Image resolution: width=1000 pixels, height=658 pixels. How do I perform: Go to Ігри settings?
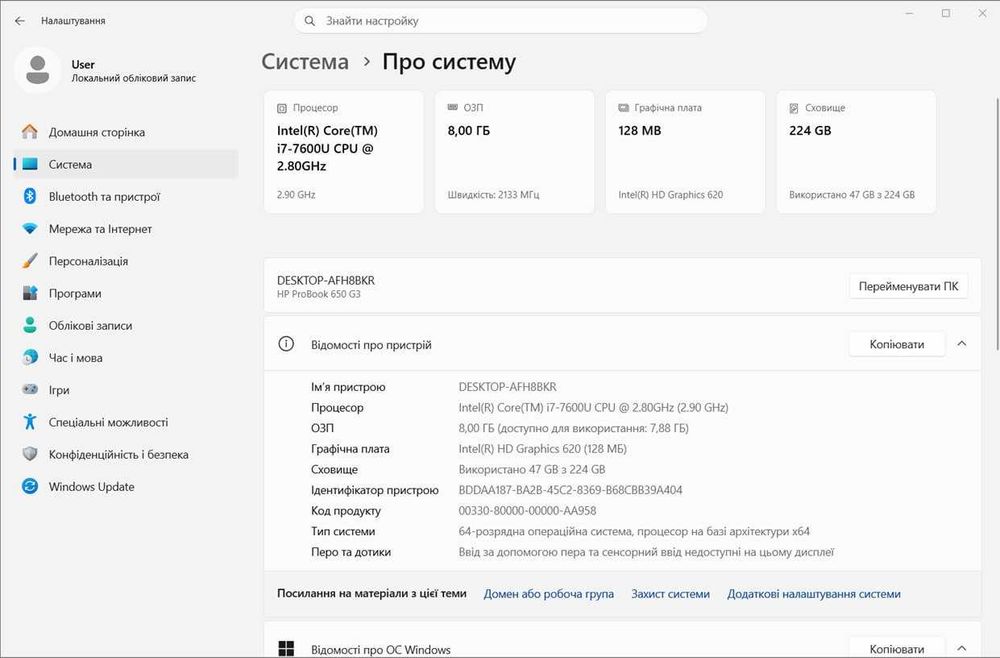pyautogui.click(x=126, y=390)
